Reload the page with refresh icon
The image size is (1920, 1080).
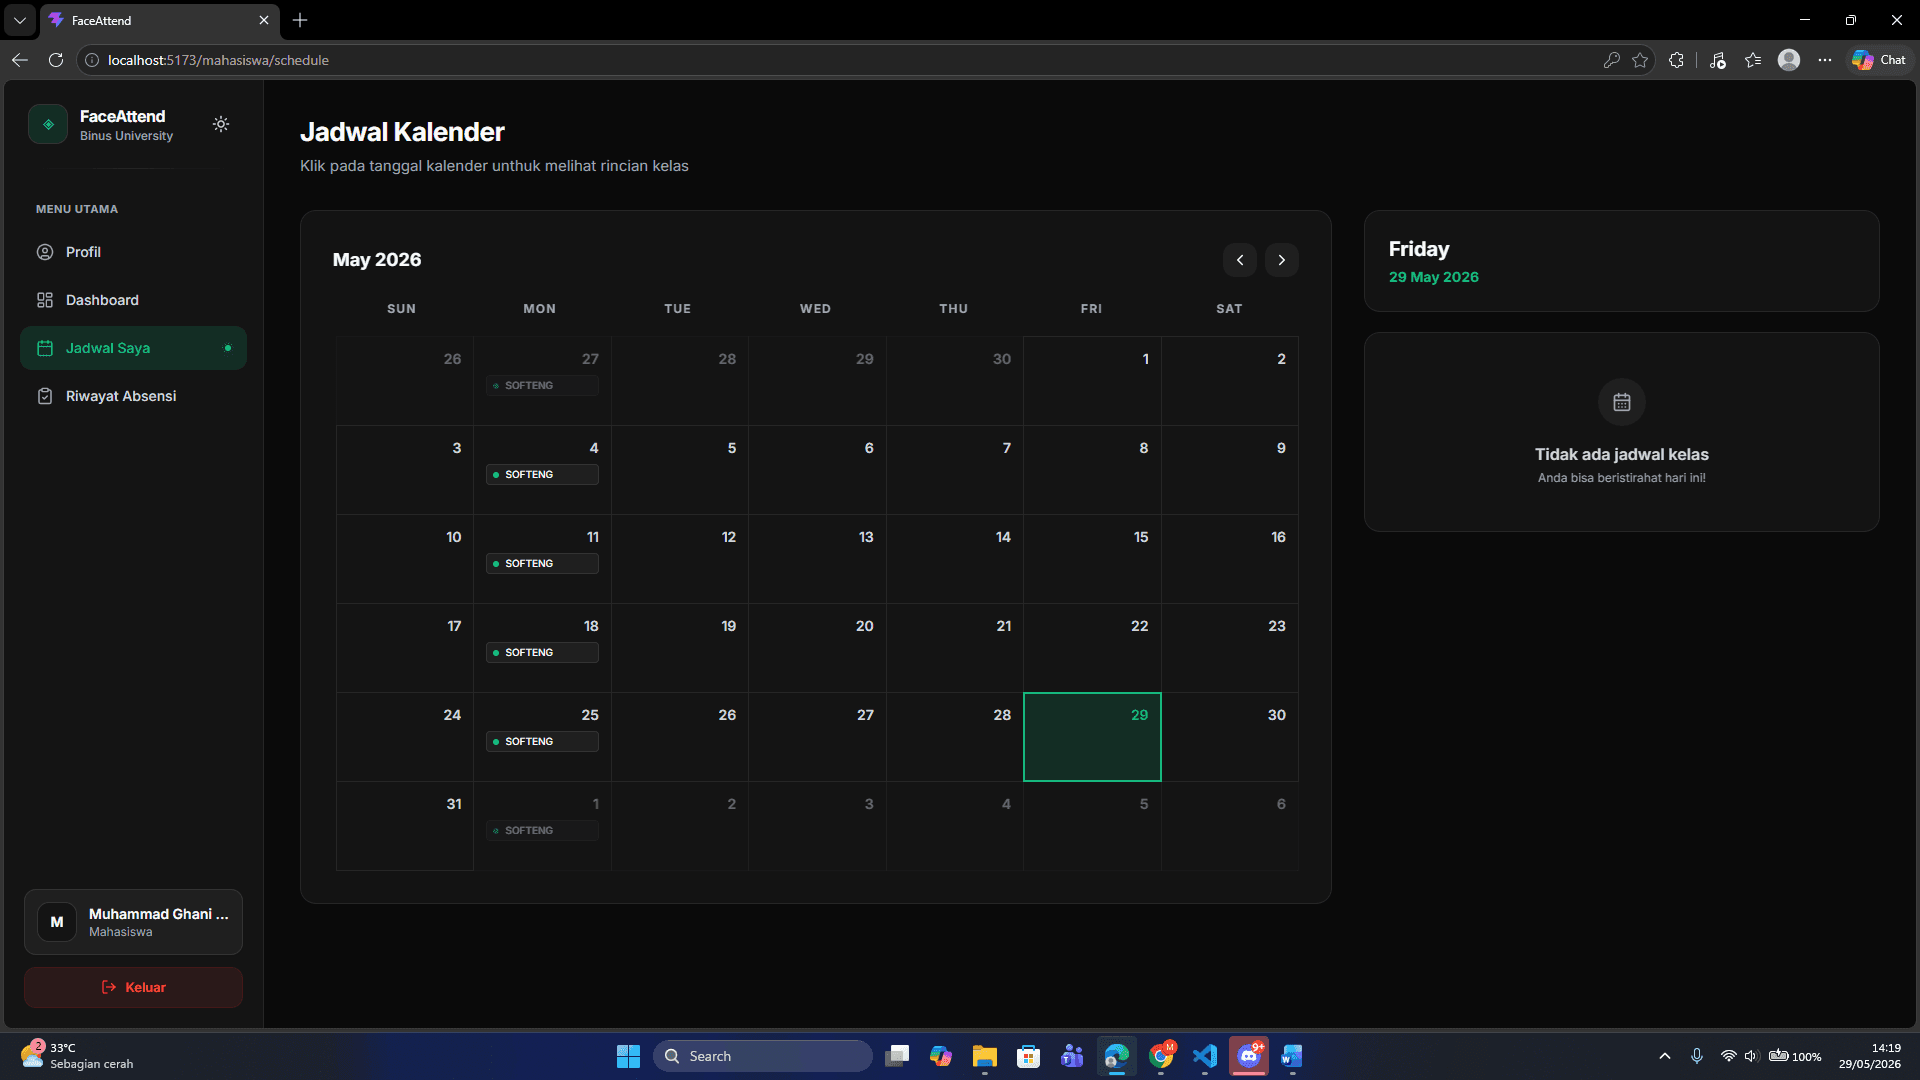click(56, 60)
